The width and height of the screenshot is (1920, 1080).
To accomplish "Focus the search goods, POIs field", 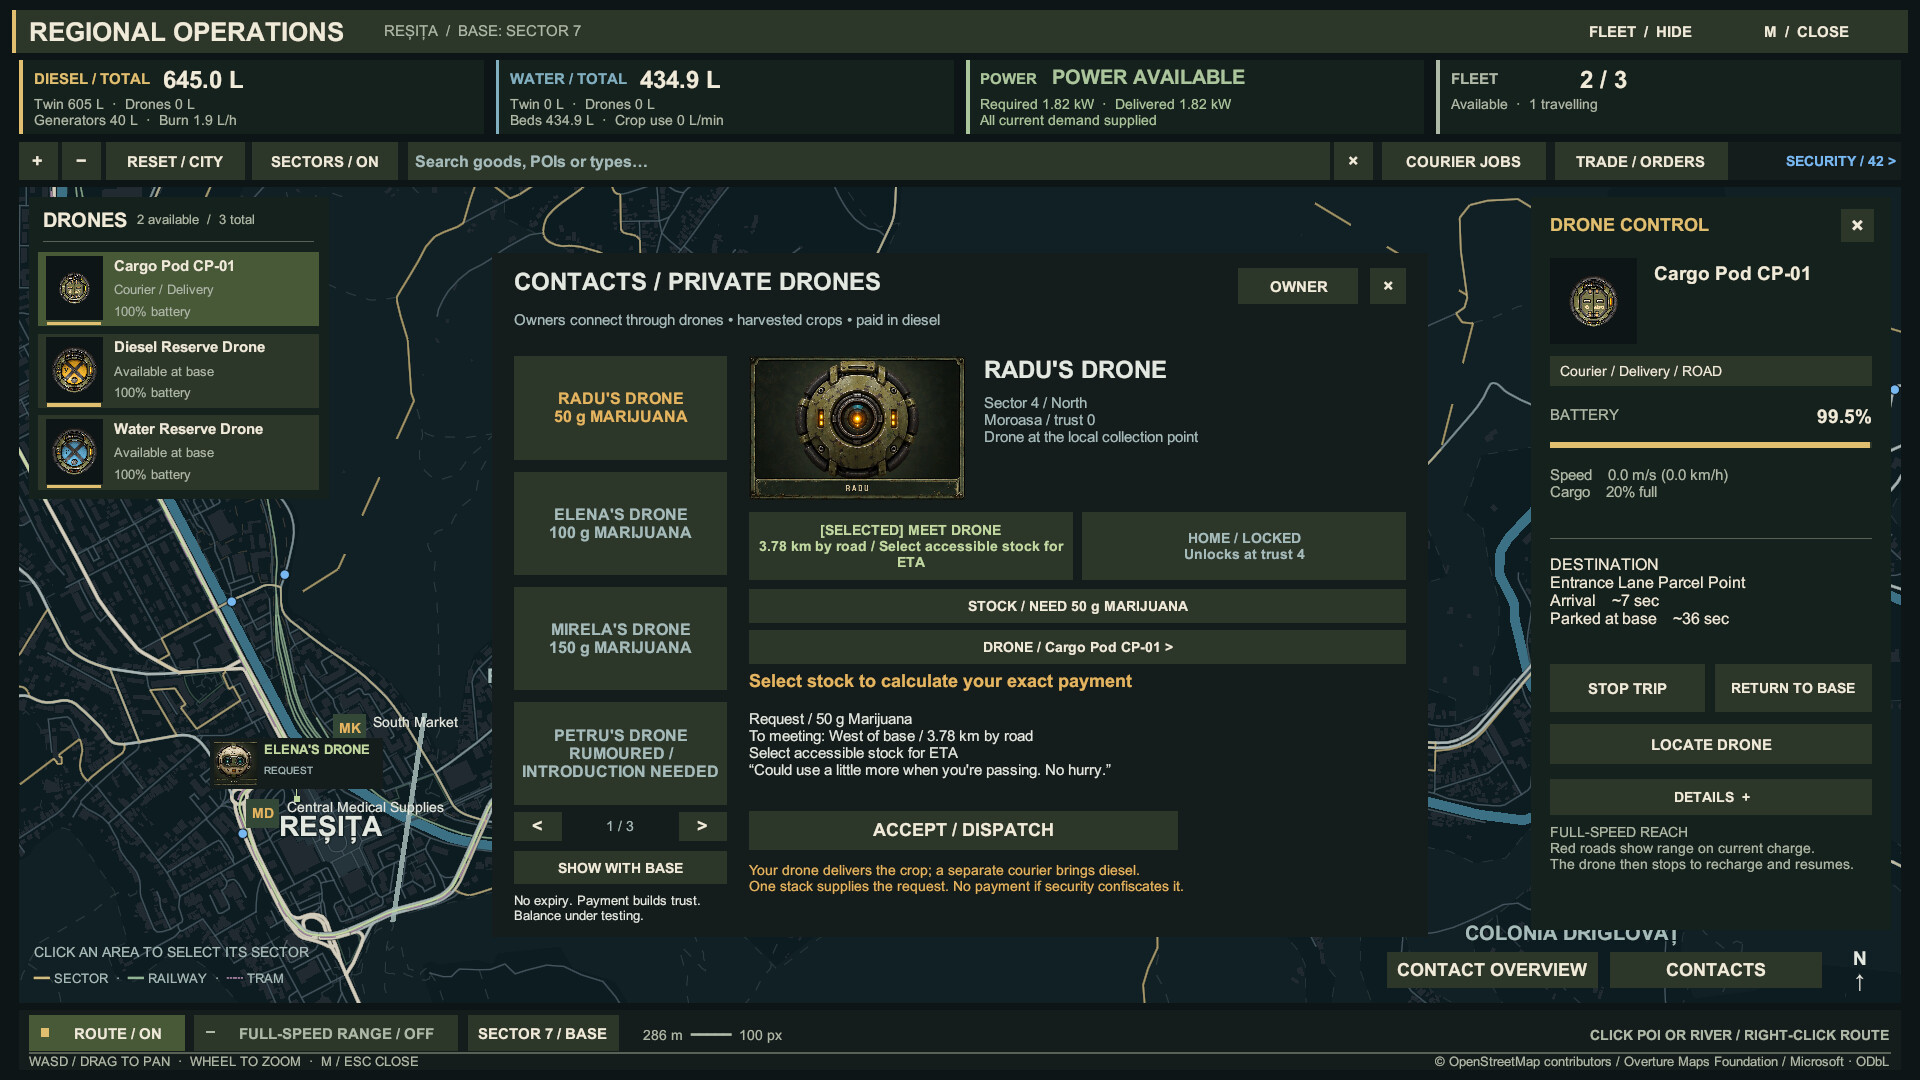I will (868, 161).
